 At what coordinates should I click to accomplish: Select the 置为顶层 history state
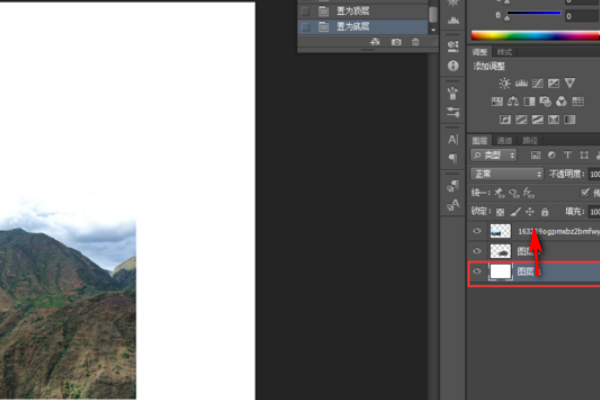click(x=363, y=11)
